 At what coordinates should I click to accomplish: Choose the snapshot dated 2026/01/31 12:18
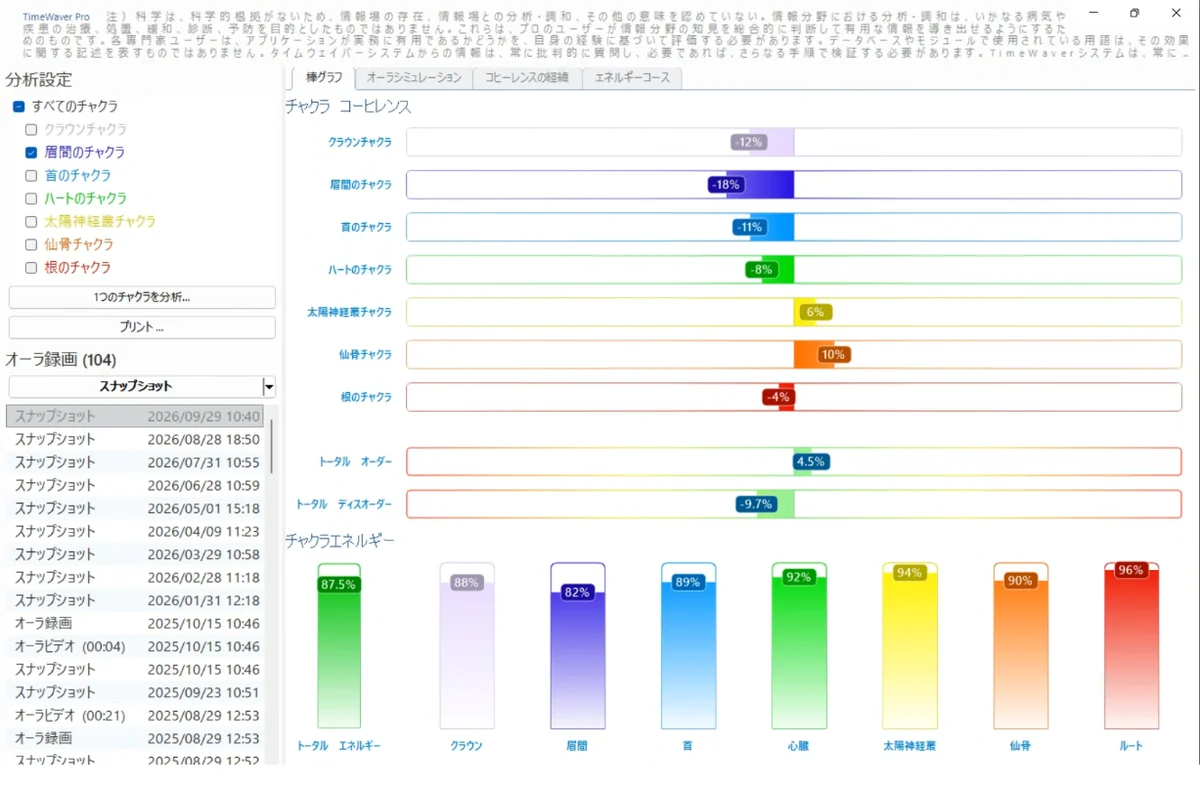(x=136, y=600)
